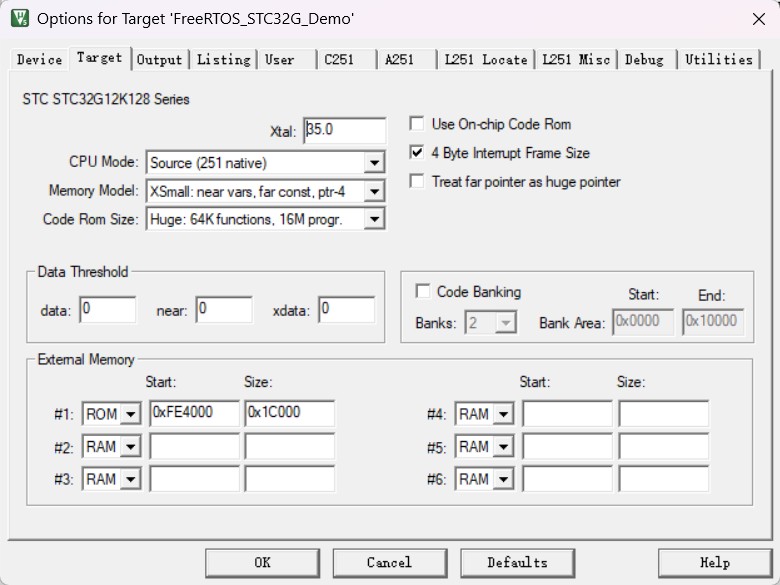This screenshot has height=585, width=780.
Task: Open external memory #4 type dropdown
Action: 503,414
